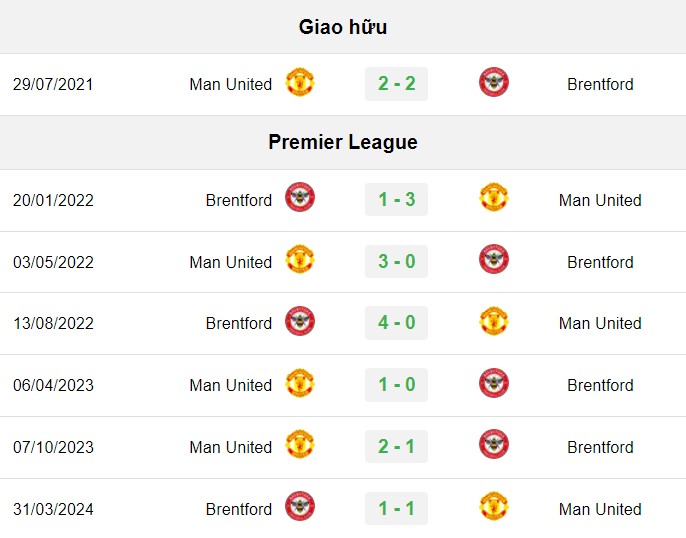Click Man United crest in 31/03/2024 row

coord(494,507)
